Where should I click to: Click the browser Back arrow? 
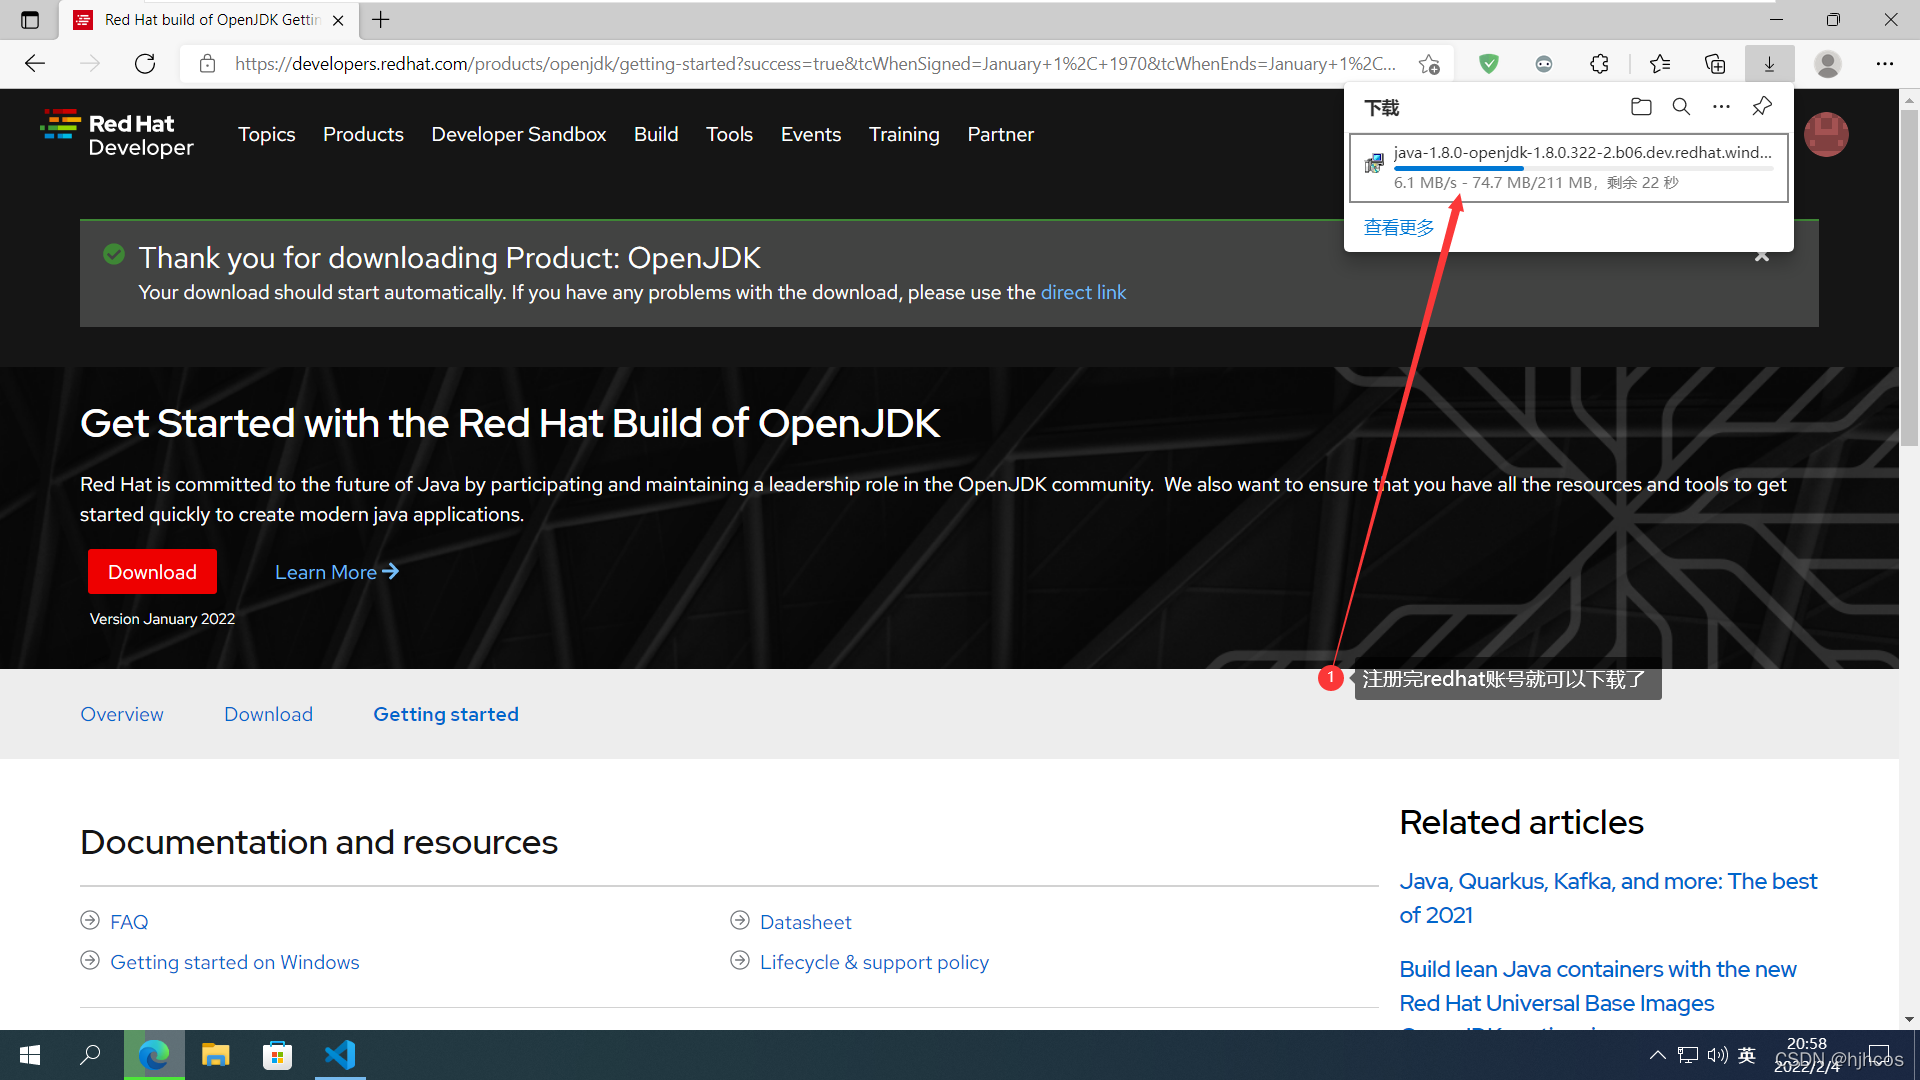[35, 64]
